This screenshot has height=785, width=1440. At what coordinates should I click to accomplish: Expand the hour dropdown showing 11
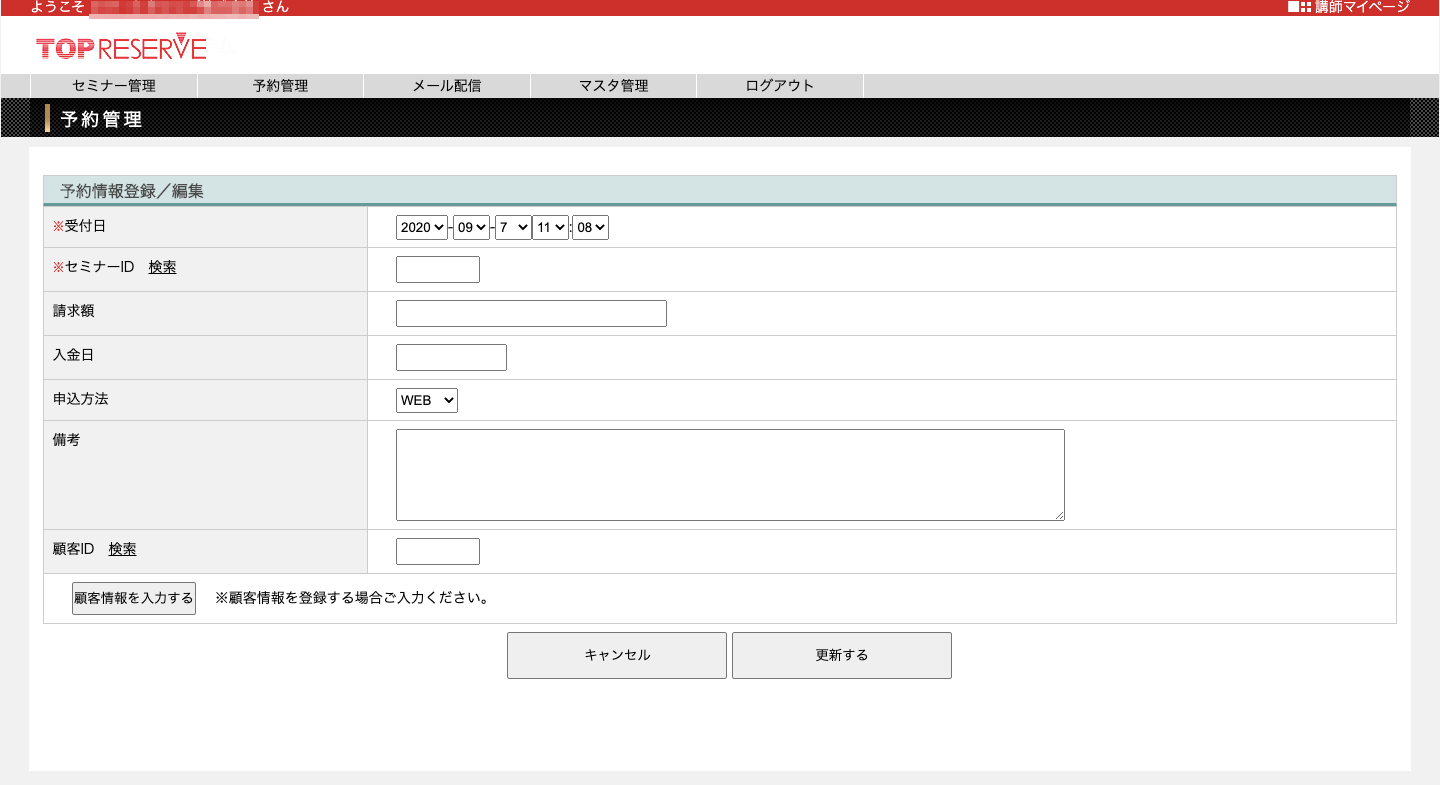coord(550,228)
